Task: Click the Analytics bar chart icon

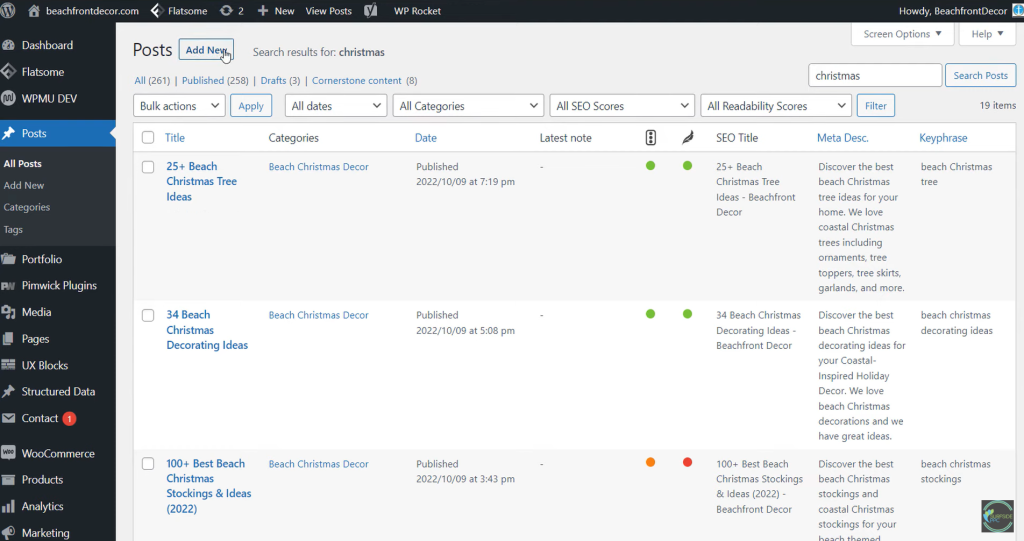Action: pos(8,506)
